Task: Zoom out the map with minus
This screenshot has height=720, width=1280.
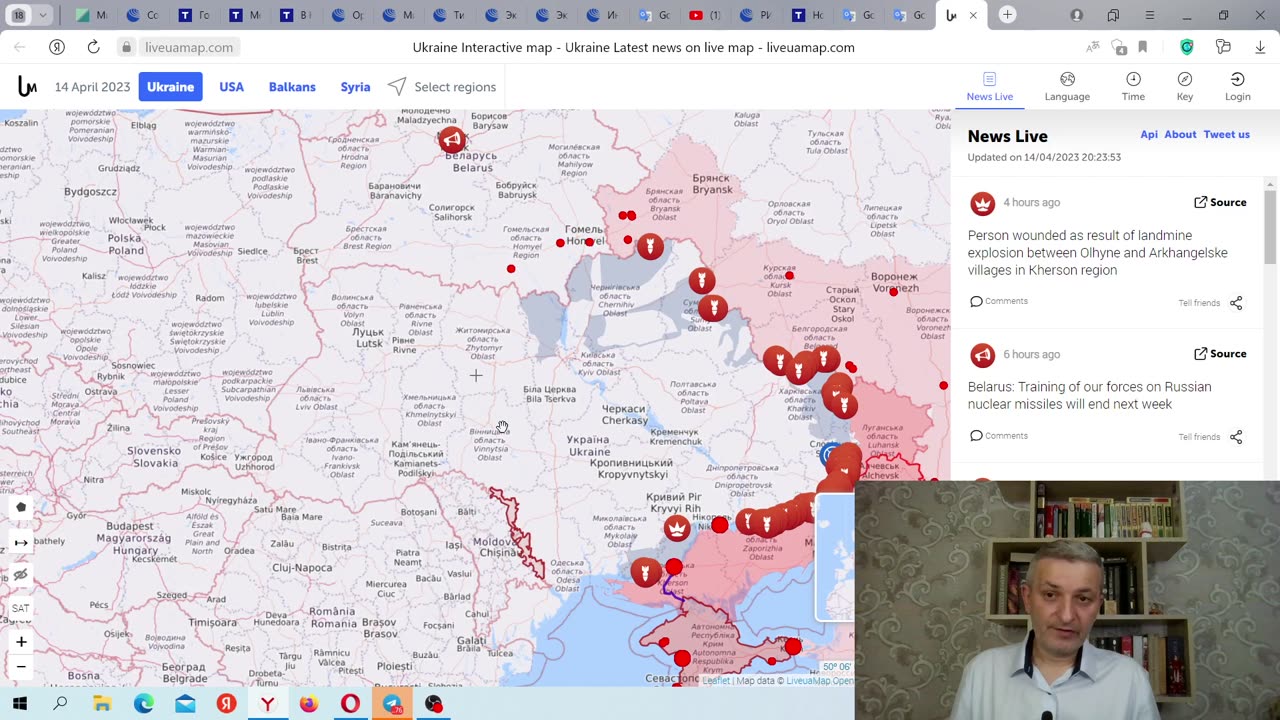Action: (21, 666)
